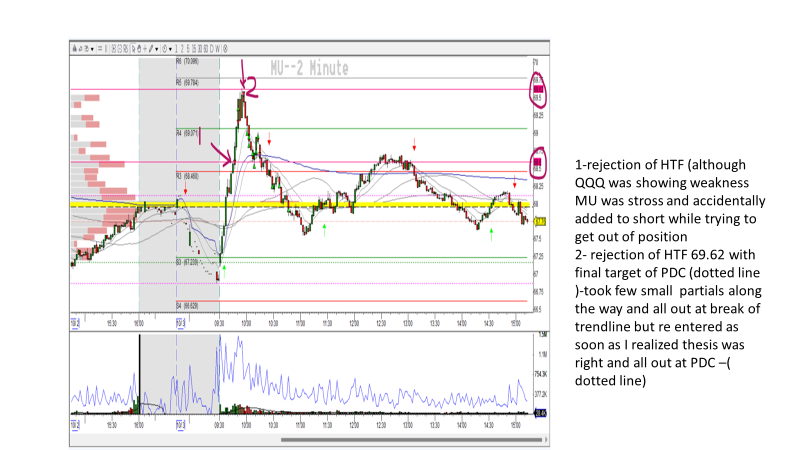Switch chart to 2 minute timeframe
Viewport: 800px width, 450px height.
pos(182,49)
